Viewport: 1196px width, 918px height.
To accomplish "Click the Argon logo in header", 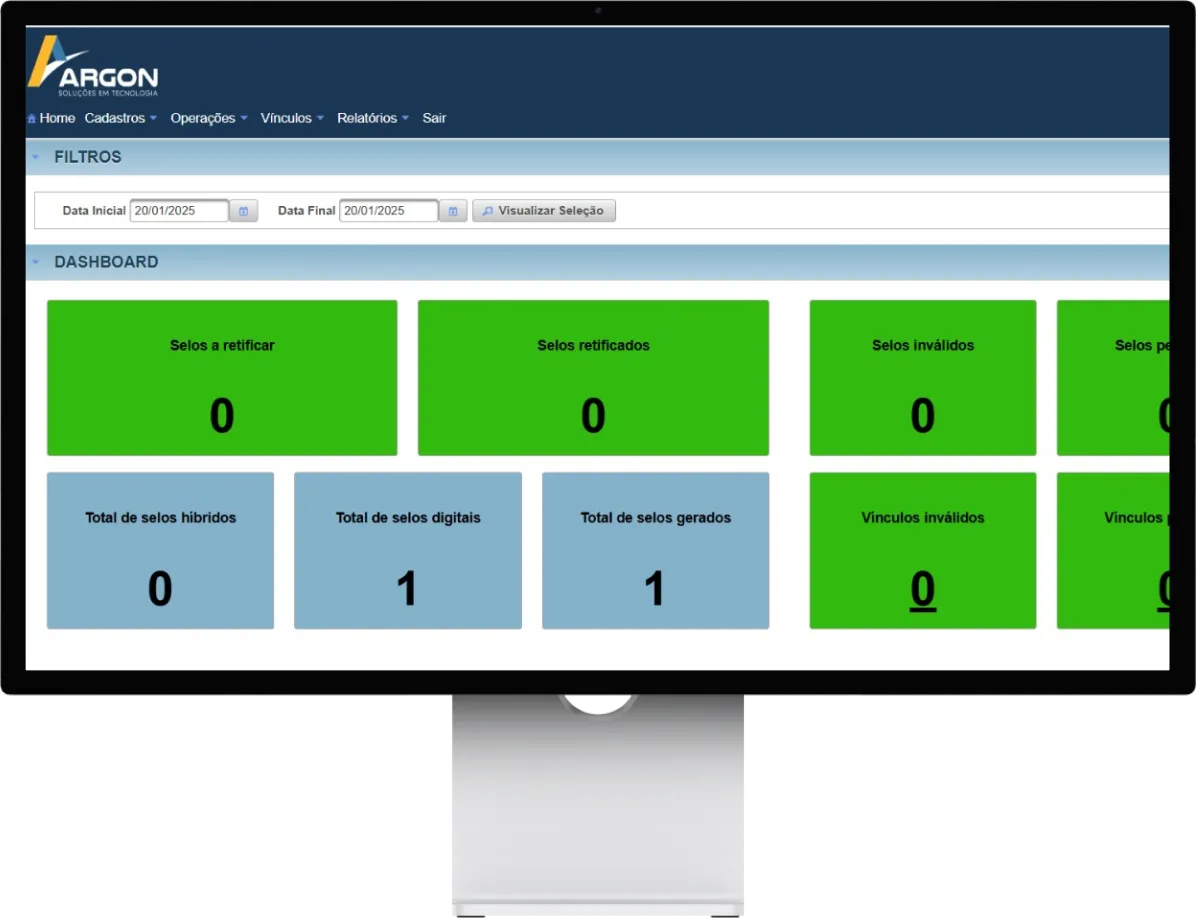I will pyautogui.click(x=92, y=68).
